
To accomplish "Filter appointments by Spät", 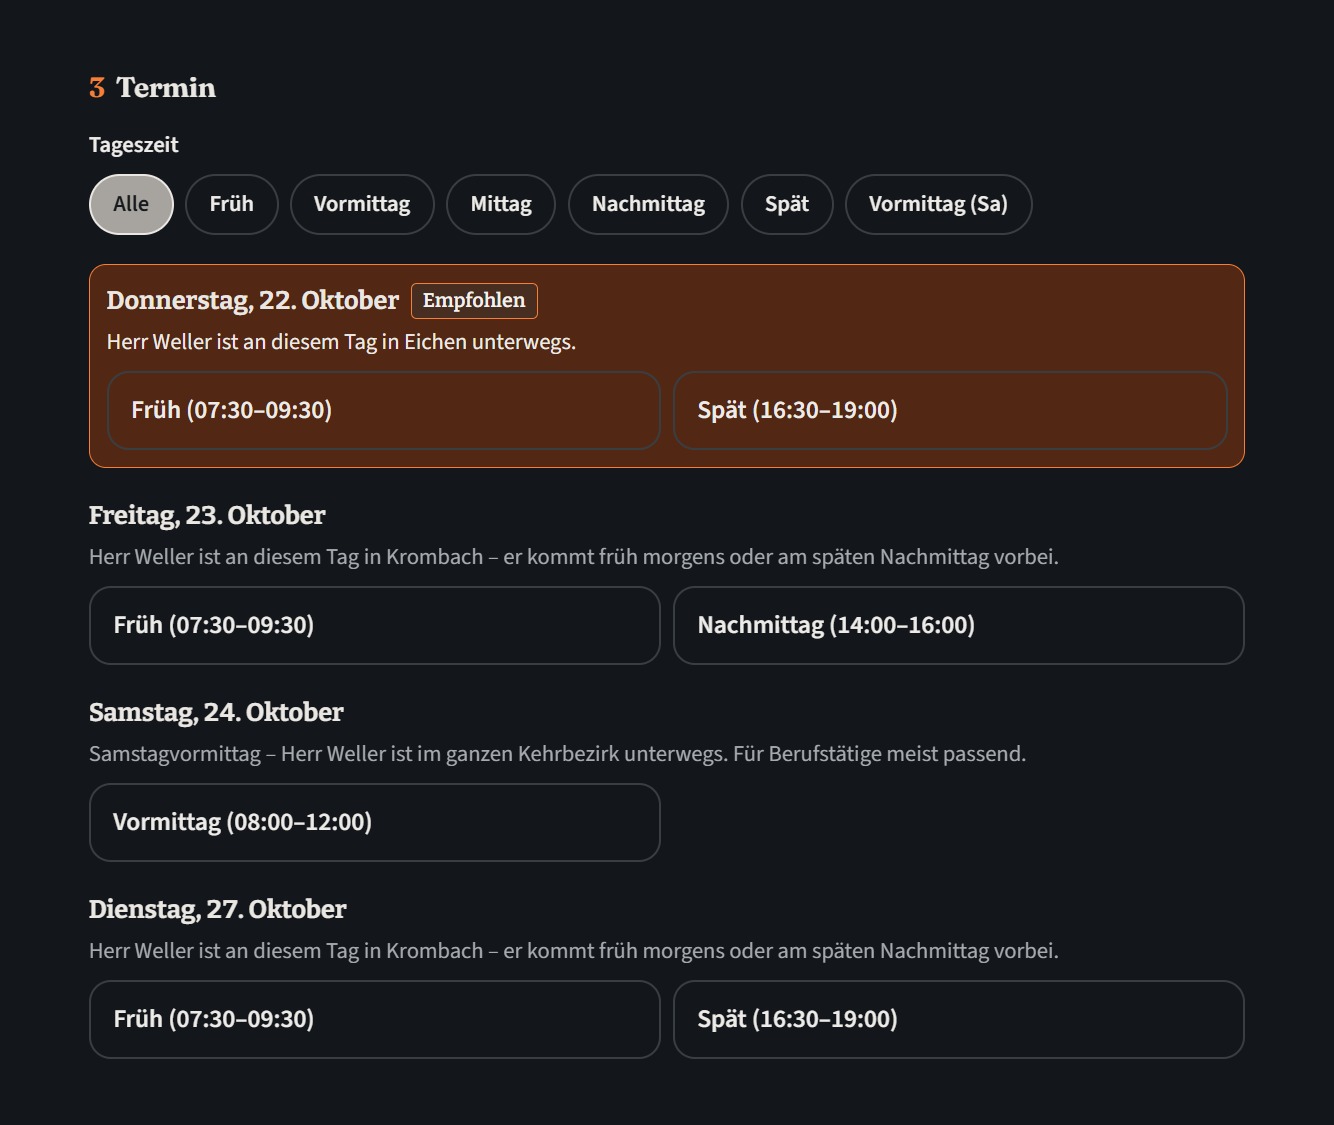I will coord(787,204).
